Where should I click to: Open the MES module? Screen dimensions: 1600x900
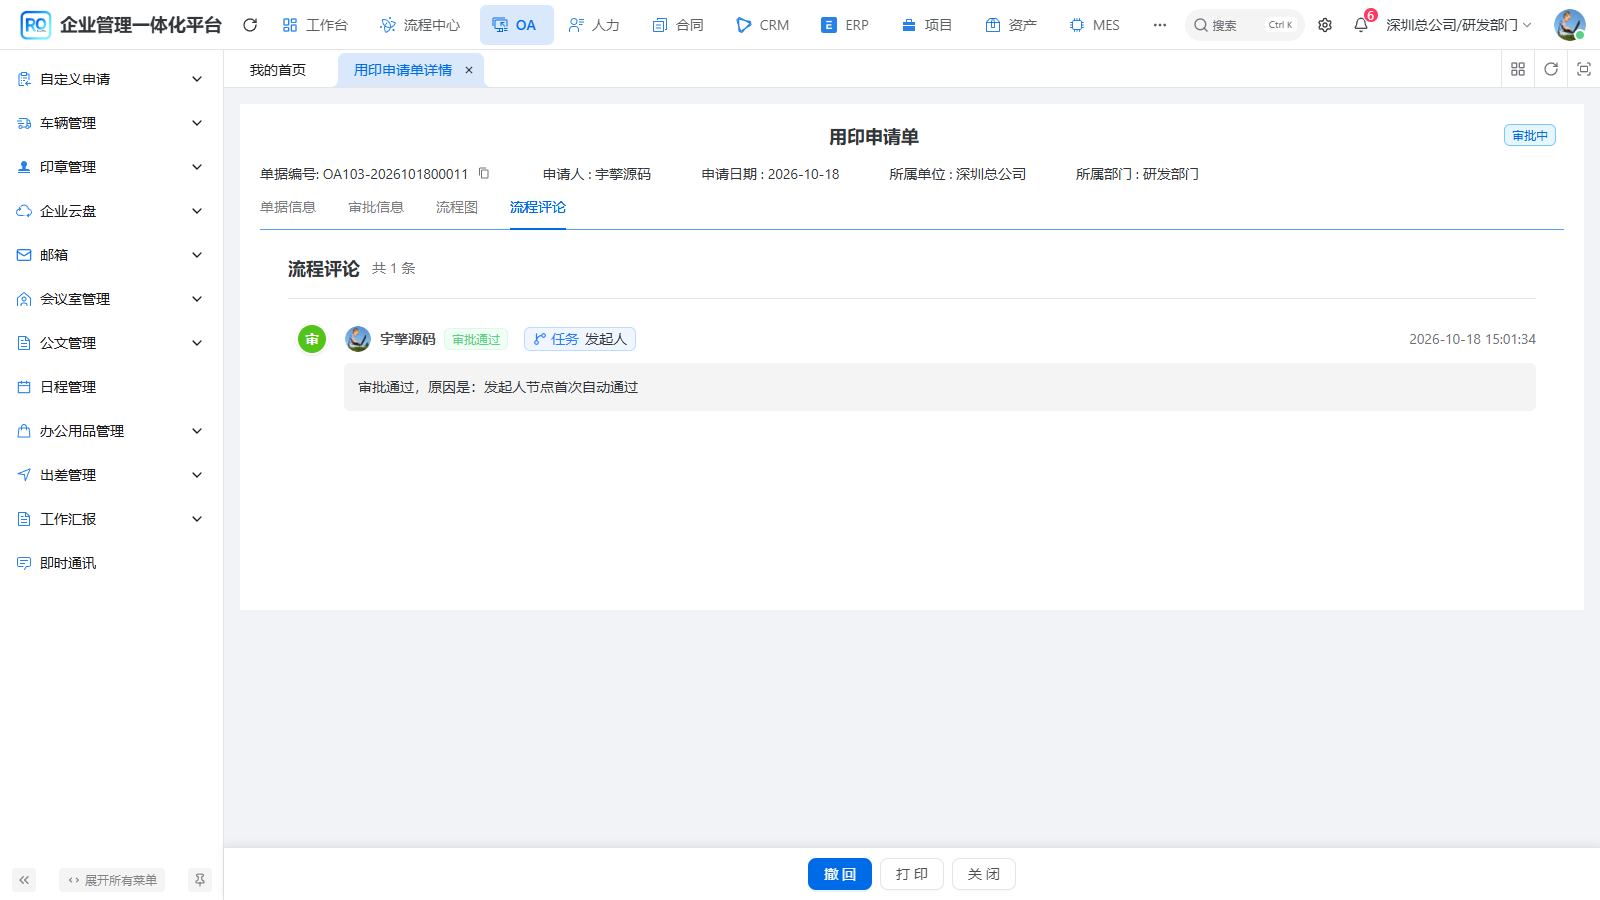1095,25
